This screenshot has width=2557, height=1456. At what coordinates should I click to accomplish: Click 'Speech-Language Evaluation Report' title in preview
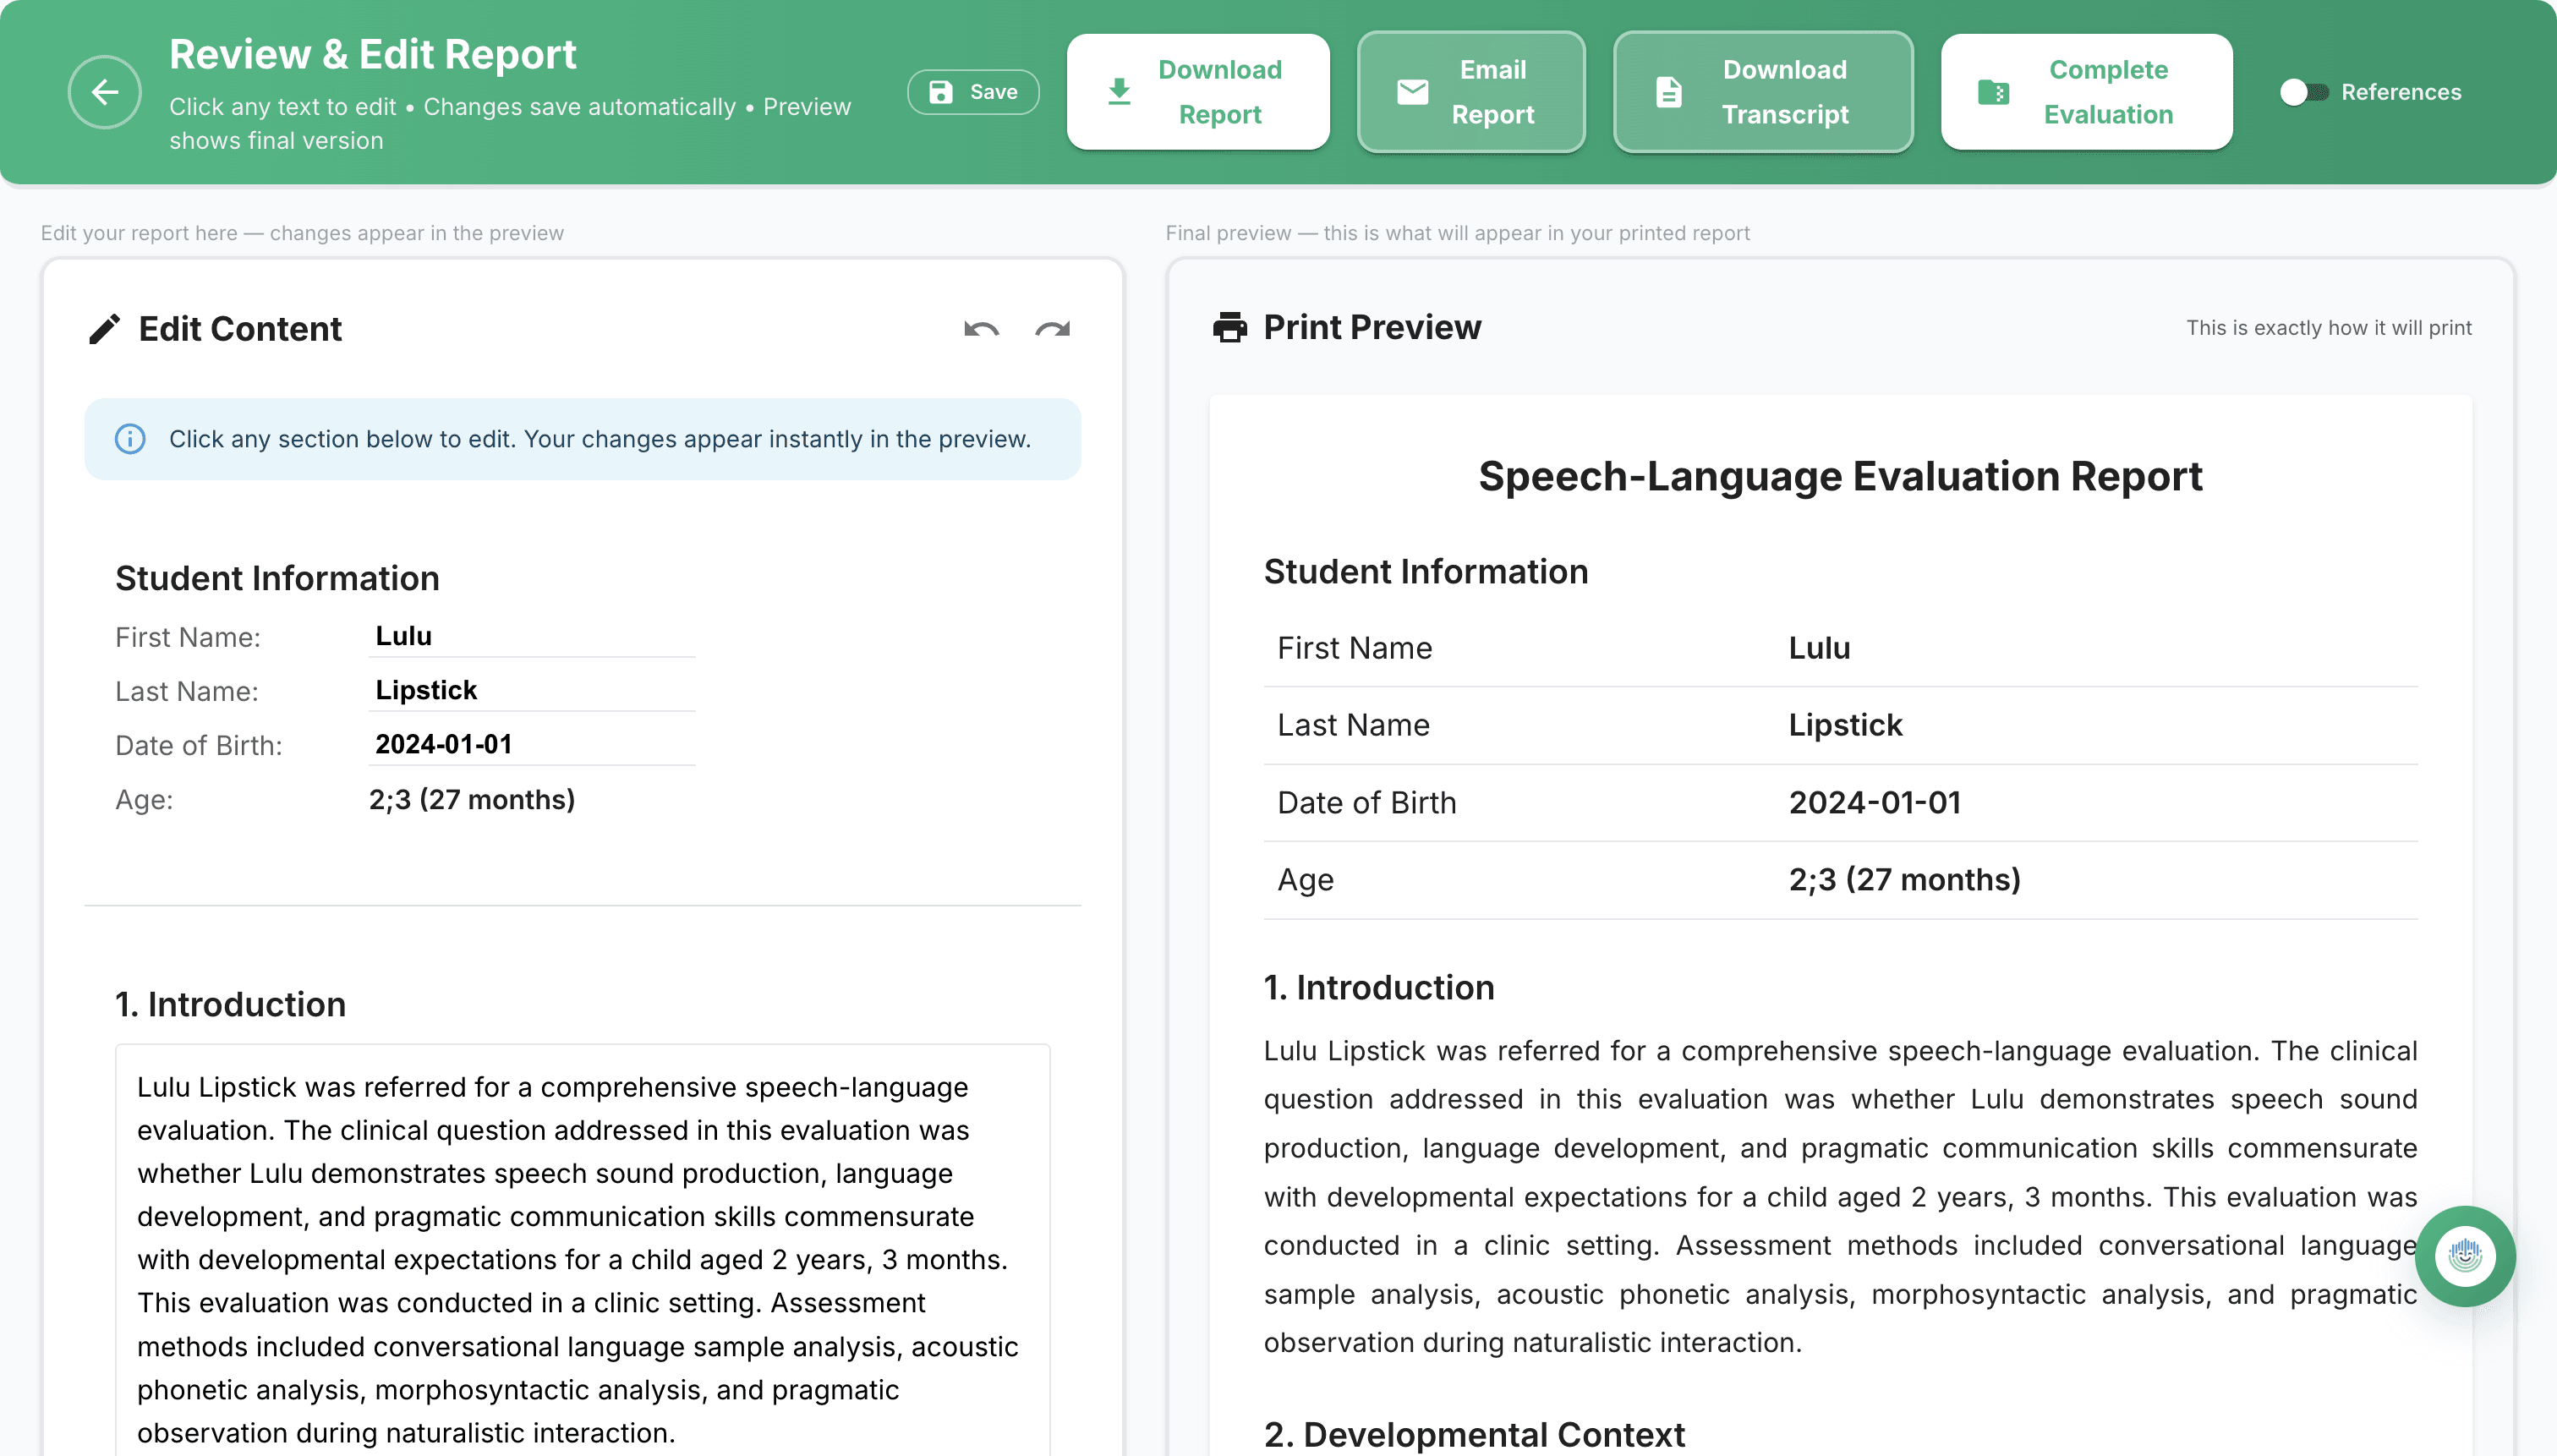1840,476
